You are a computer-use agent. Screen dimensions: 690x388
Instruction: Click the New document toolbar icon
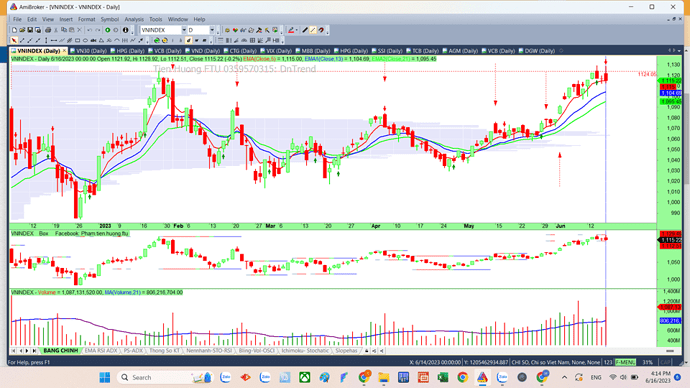coord(14,30)
